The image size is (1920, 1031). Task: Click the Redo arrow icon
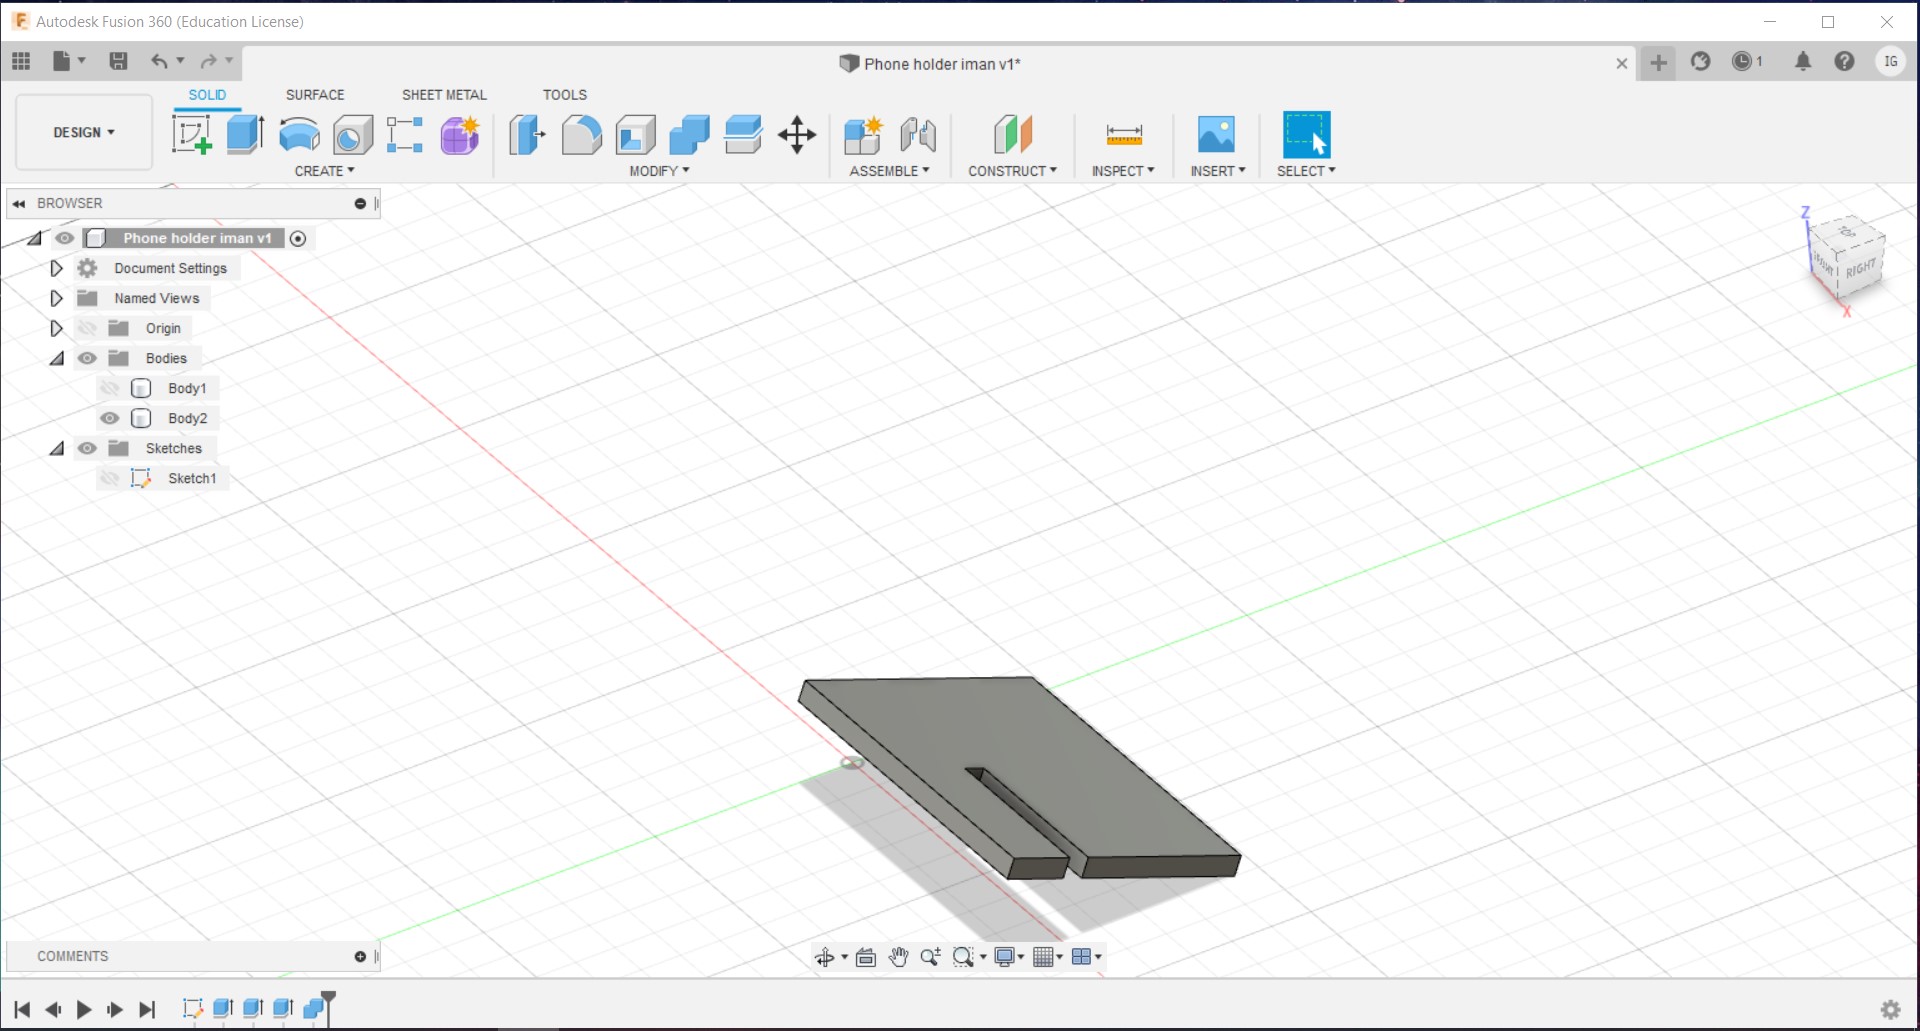[x=208, y=61]
